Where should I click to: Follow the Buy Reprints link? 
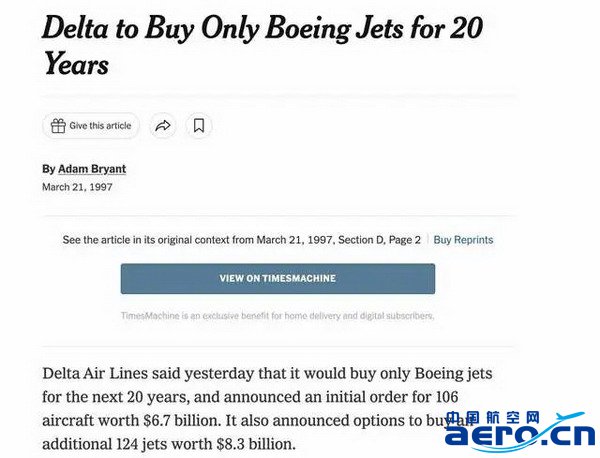[x=463, y=240]
